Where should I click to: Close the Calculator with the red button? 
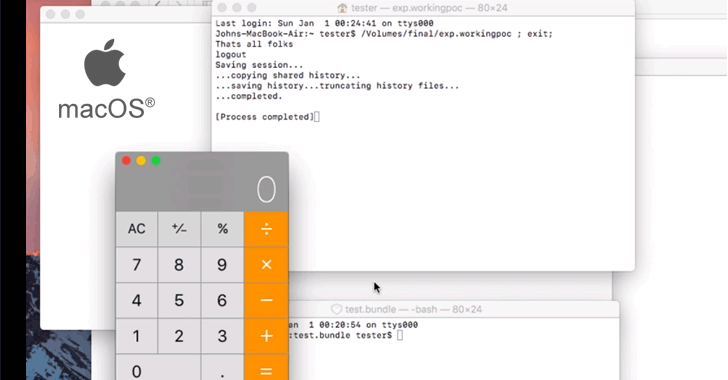click(x=126, y=161)
